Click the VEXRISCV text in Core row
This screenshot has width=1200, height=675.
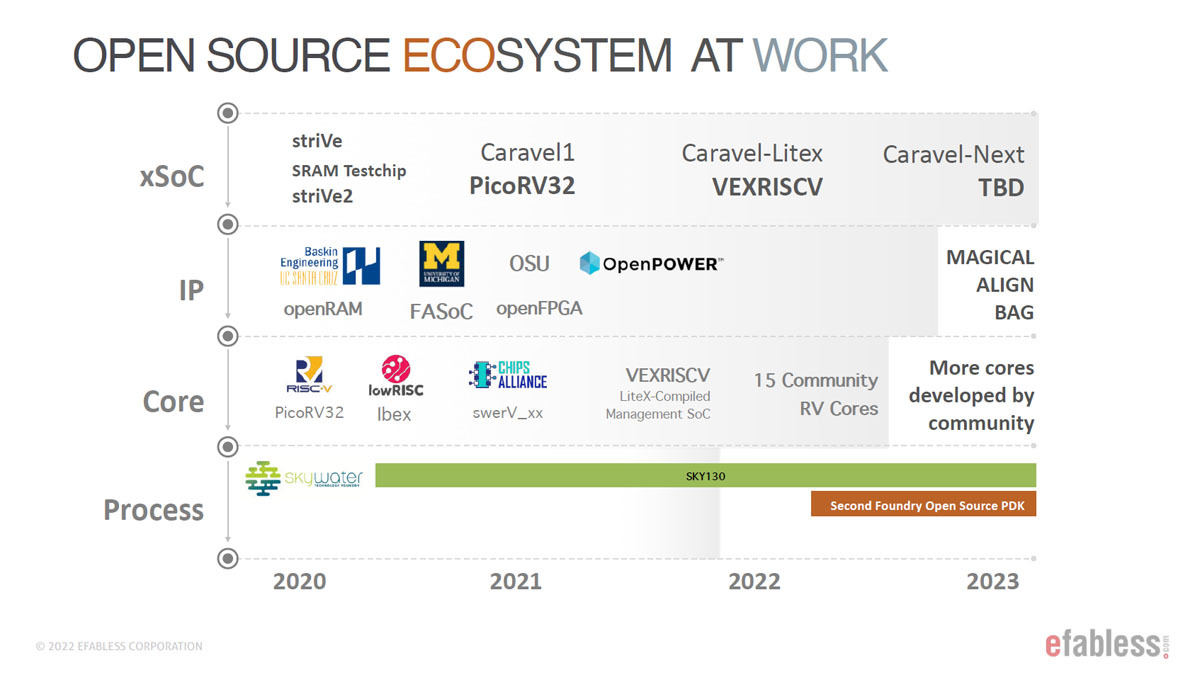click(668, 375)
